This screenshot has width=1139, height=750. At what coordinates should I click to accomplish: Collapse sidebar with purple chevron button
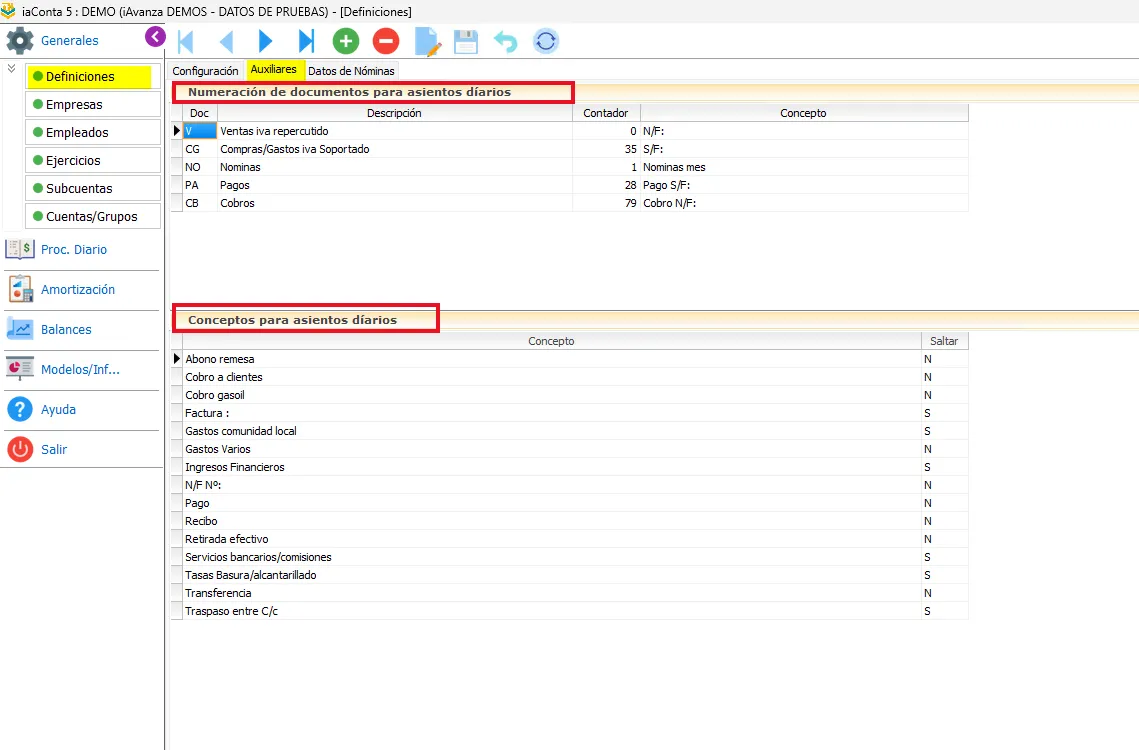pos(155,36)
